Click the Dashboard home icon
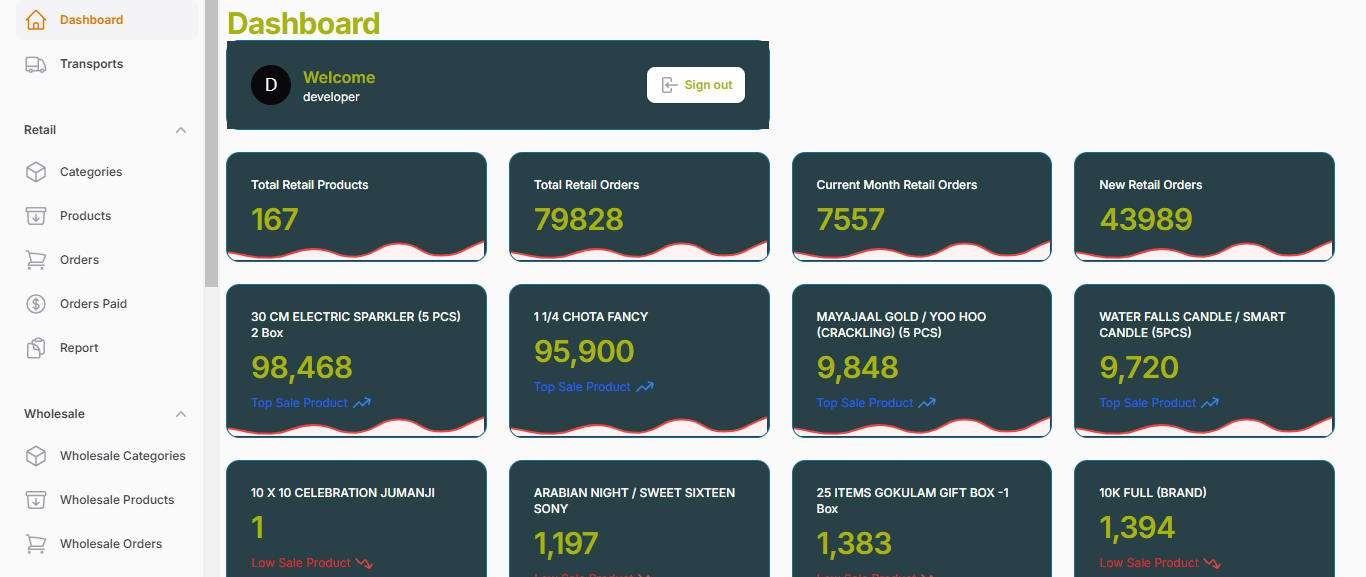This screenshot has width=1366, height=577. pyautogui.click(x=36, y=20)
